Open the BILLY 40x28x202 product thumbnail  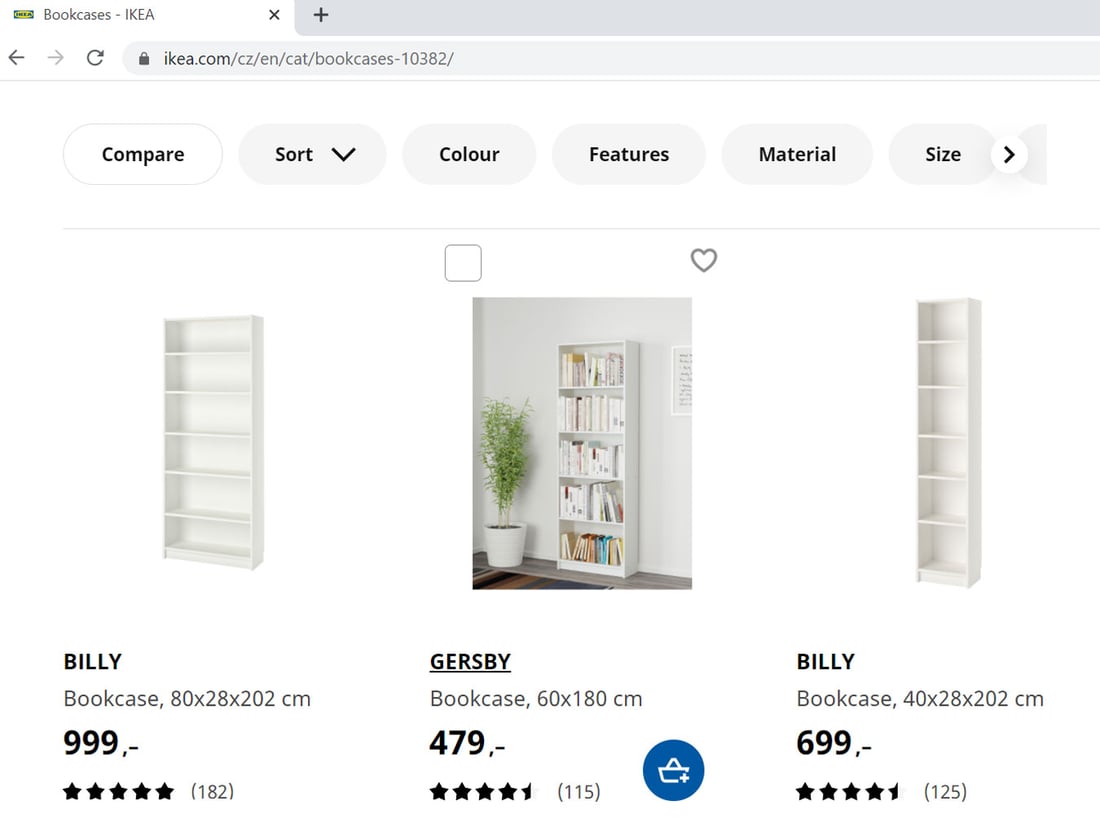coord(948,442)
